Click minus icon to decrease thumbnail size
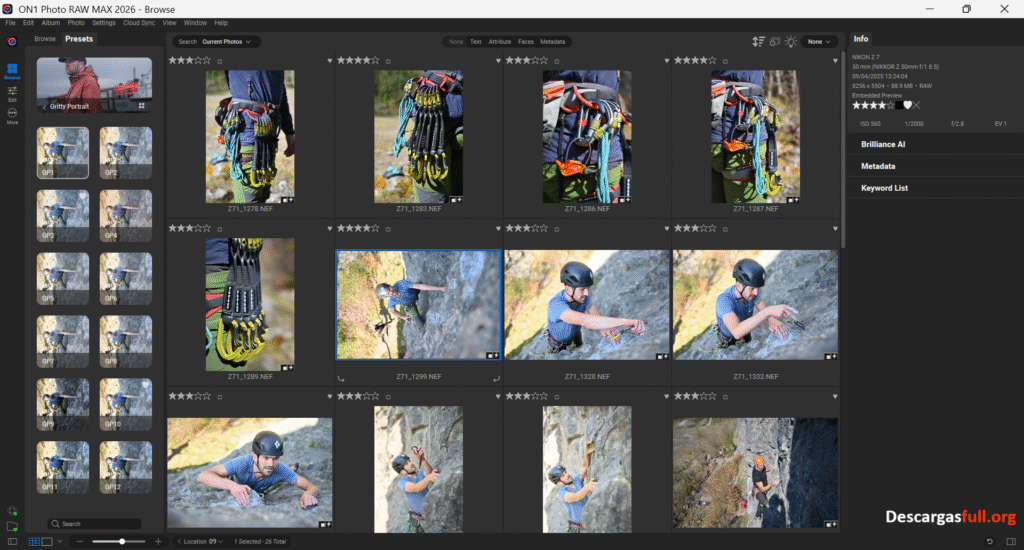1024x550 pixels. coord(80,542)
